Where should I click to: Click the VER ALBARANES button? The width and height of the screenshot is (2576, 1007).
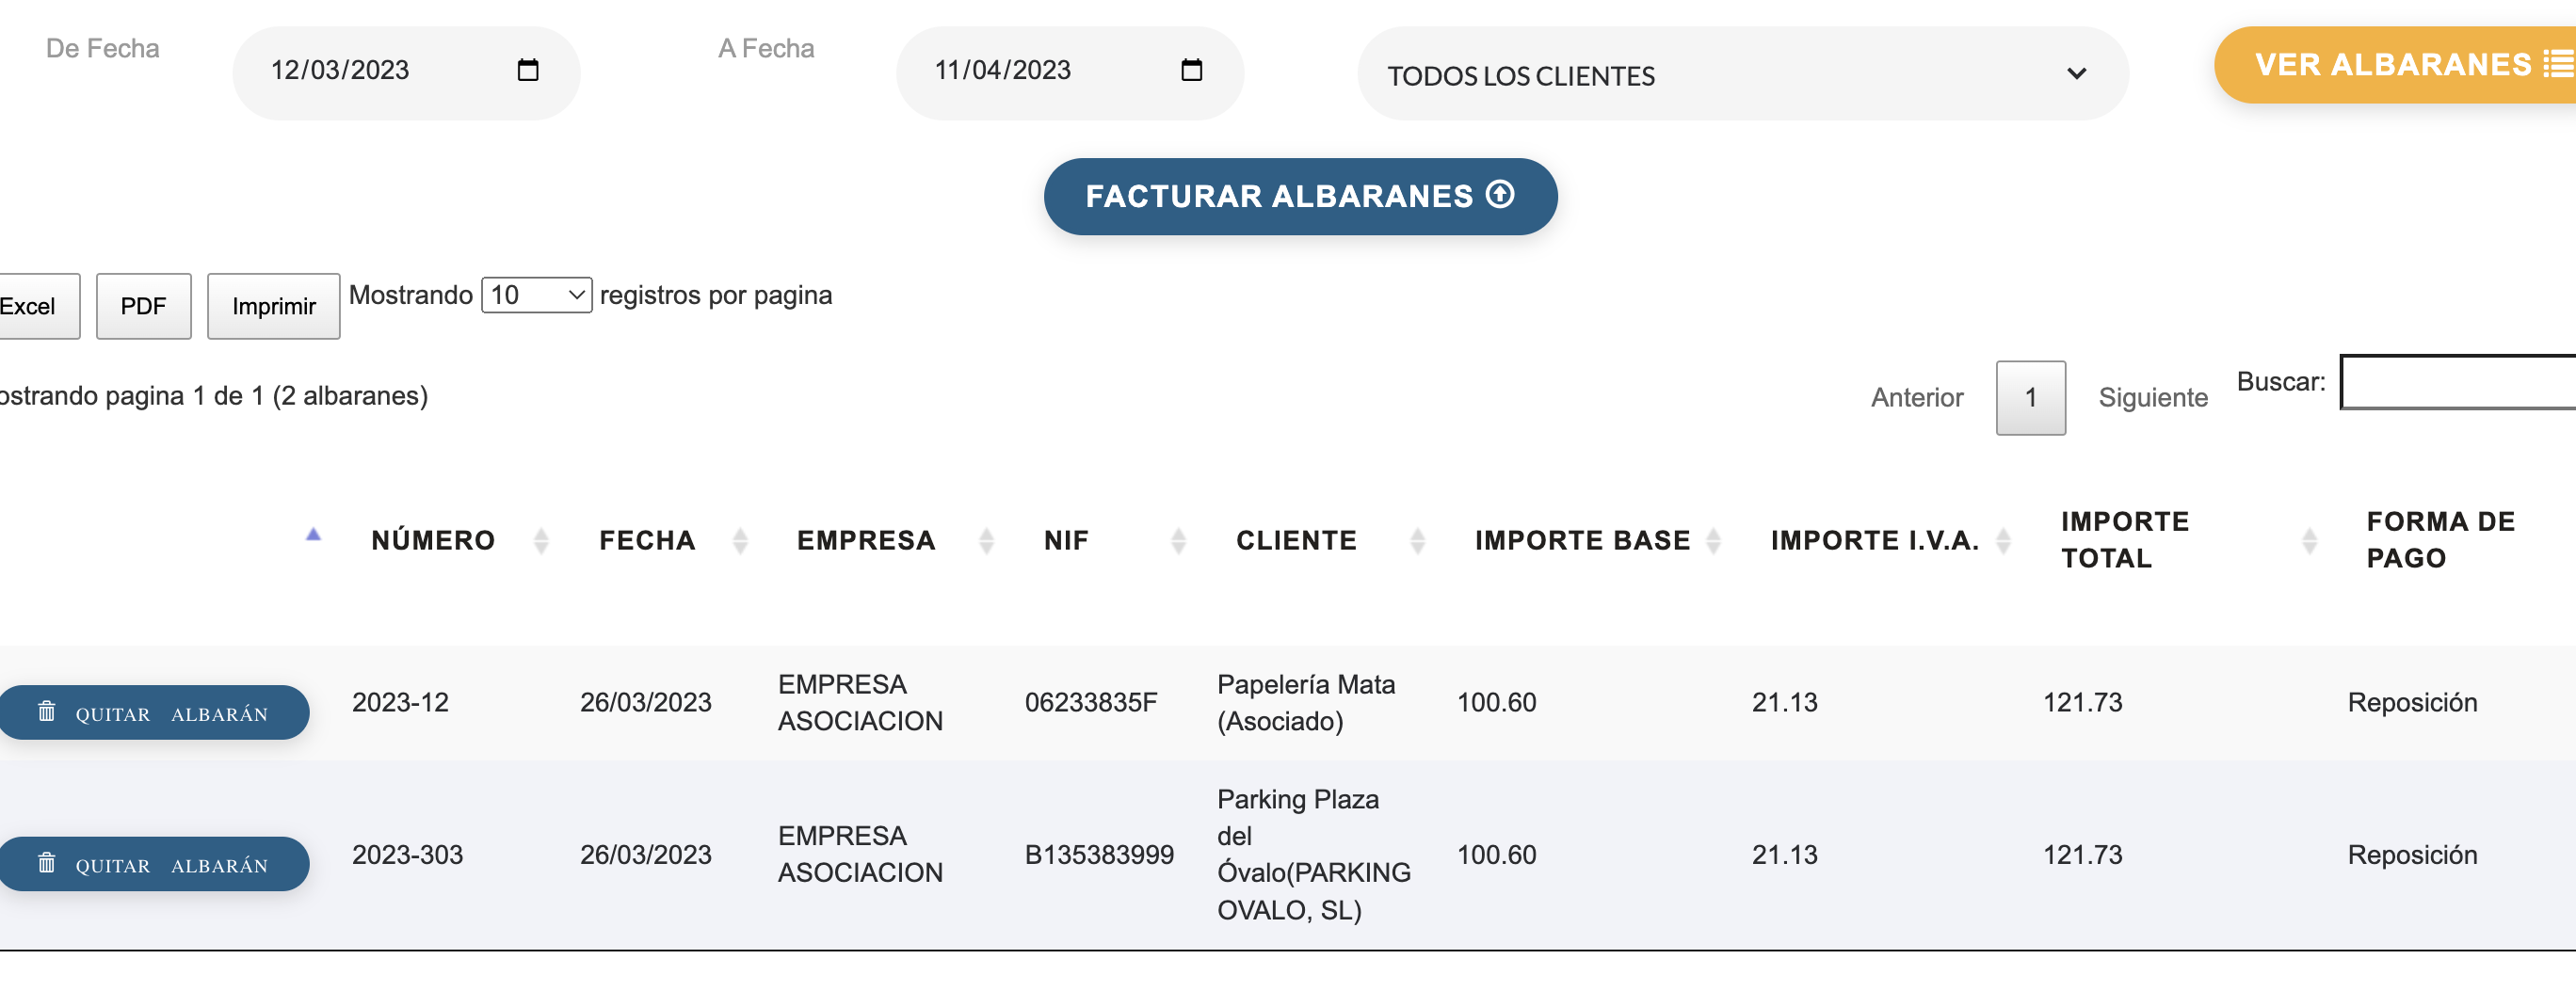[2400, 65]
